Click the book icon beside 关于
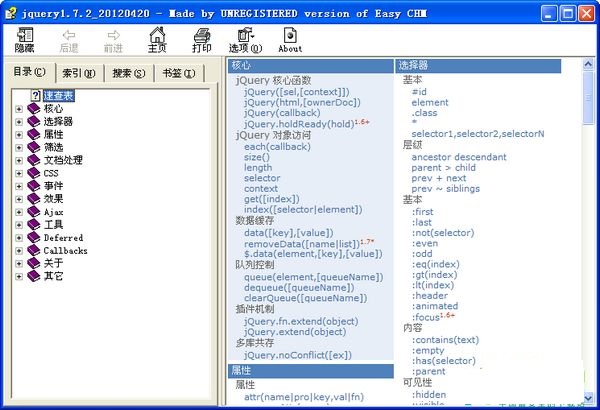The height and width of the screenshot is (410, 600). [x=34, y=263]
